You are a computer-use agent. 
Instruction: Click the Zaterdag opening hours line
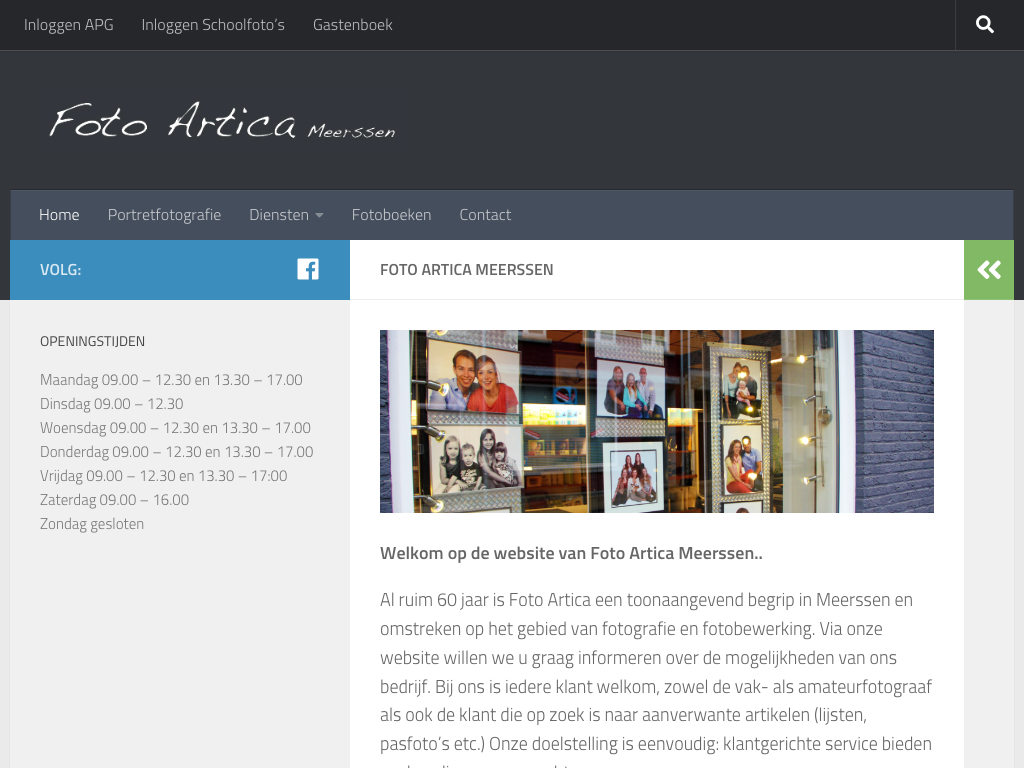pyautogui.click(x=114, y=500)
